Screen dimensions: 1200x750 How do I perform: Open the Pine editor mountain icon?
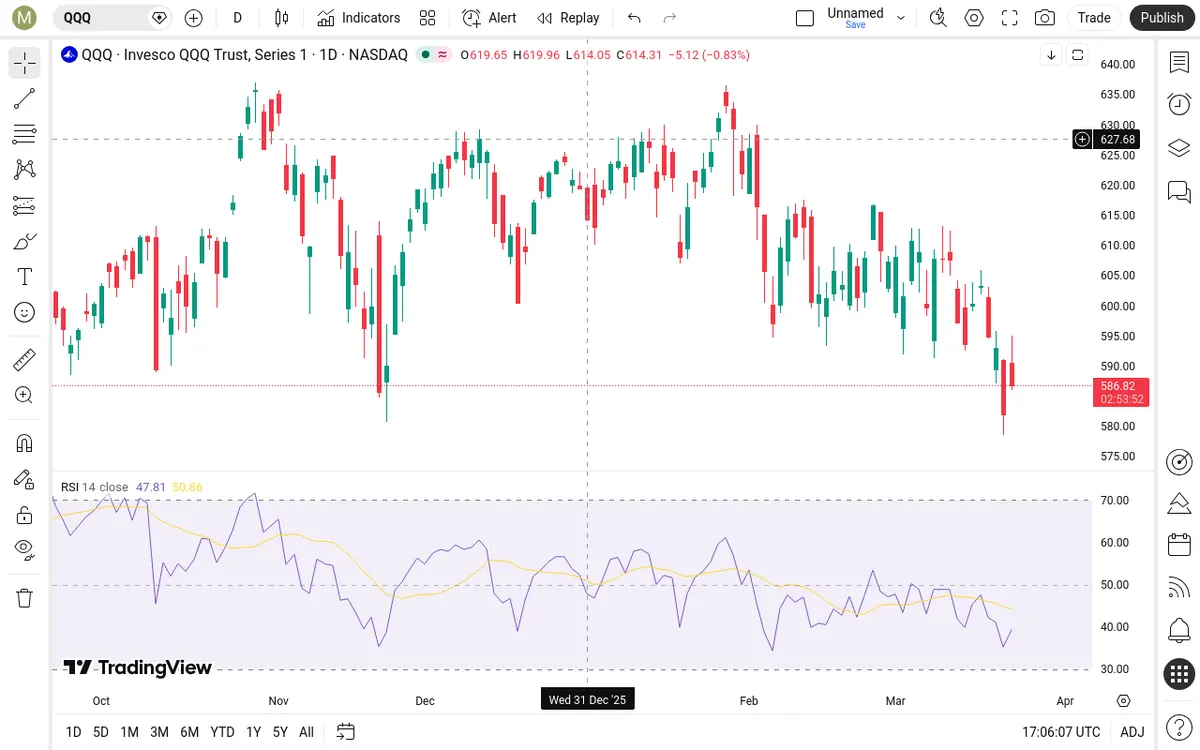(x=1179, y=503)
